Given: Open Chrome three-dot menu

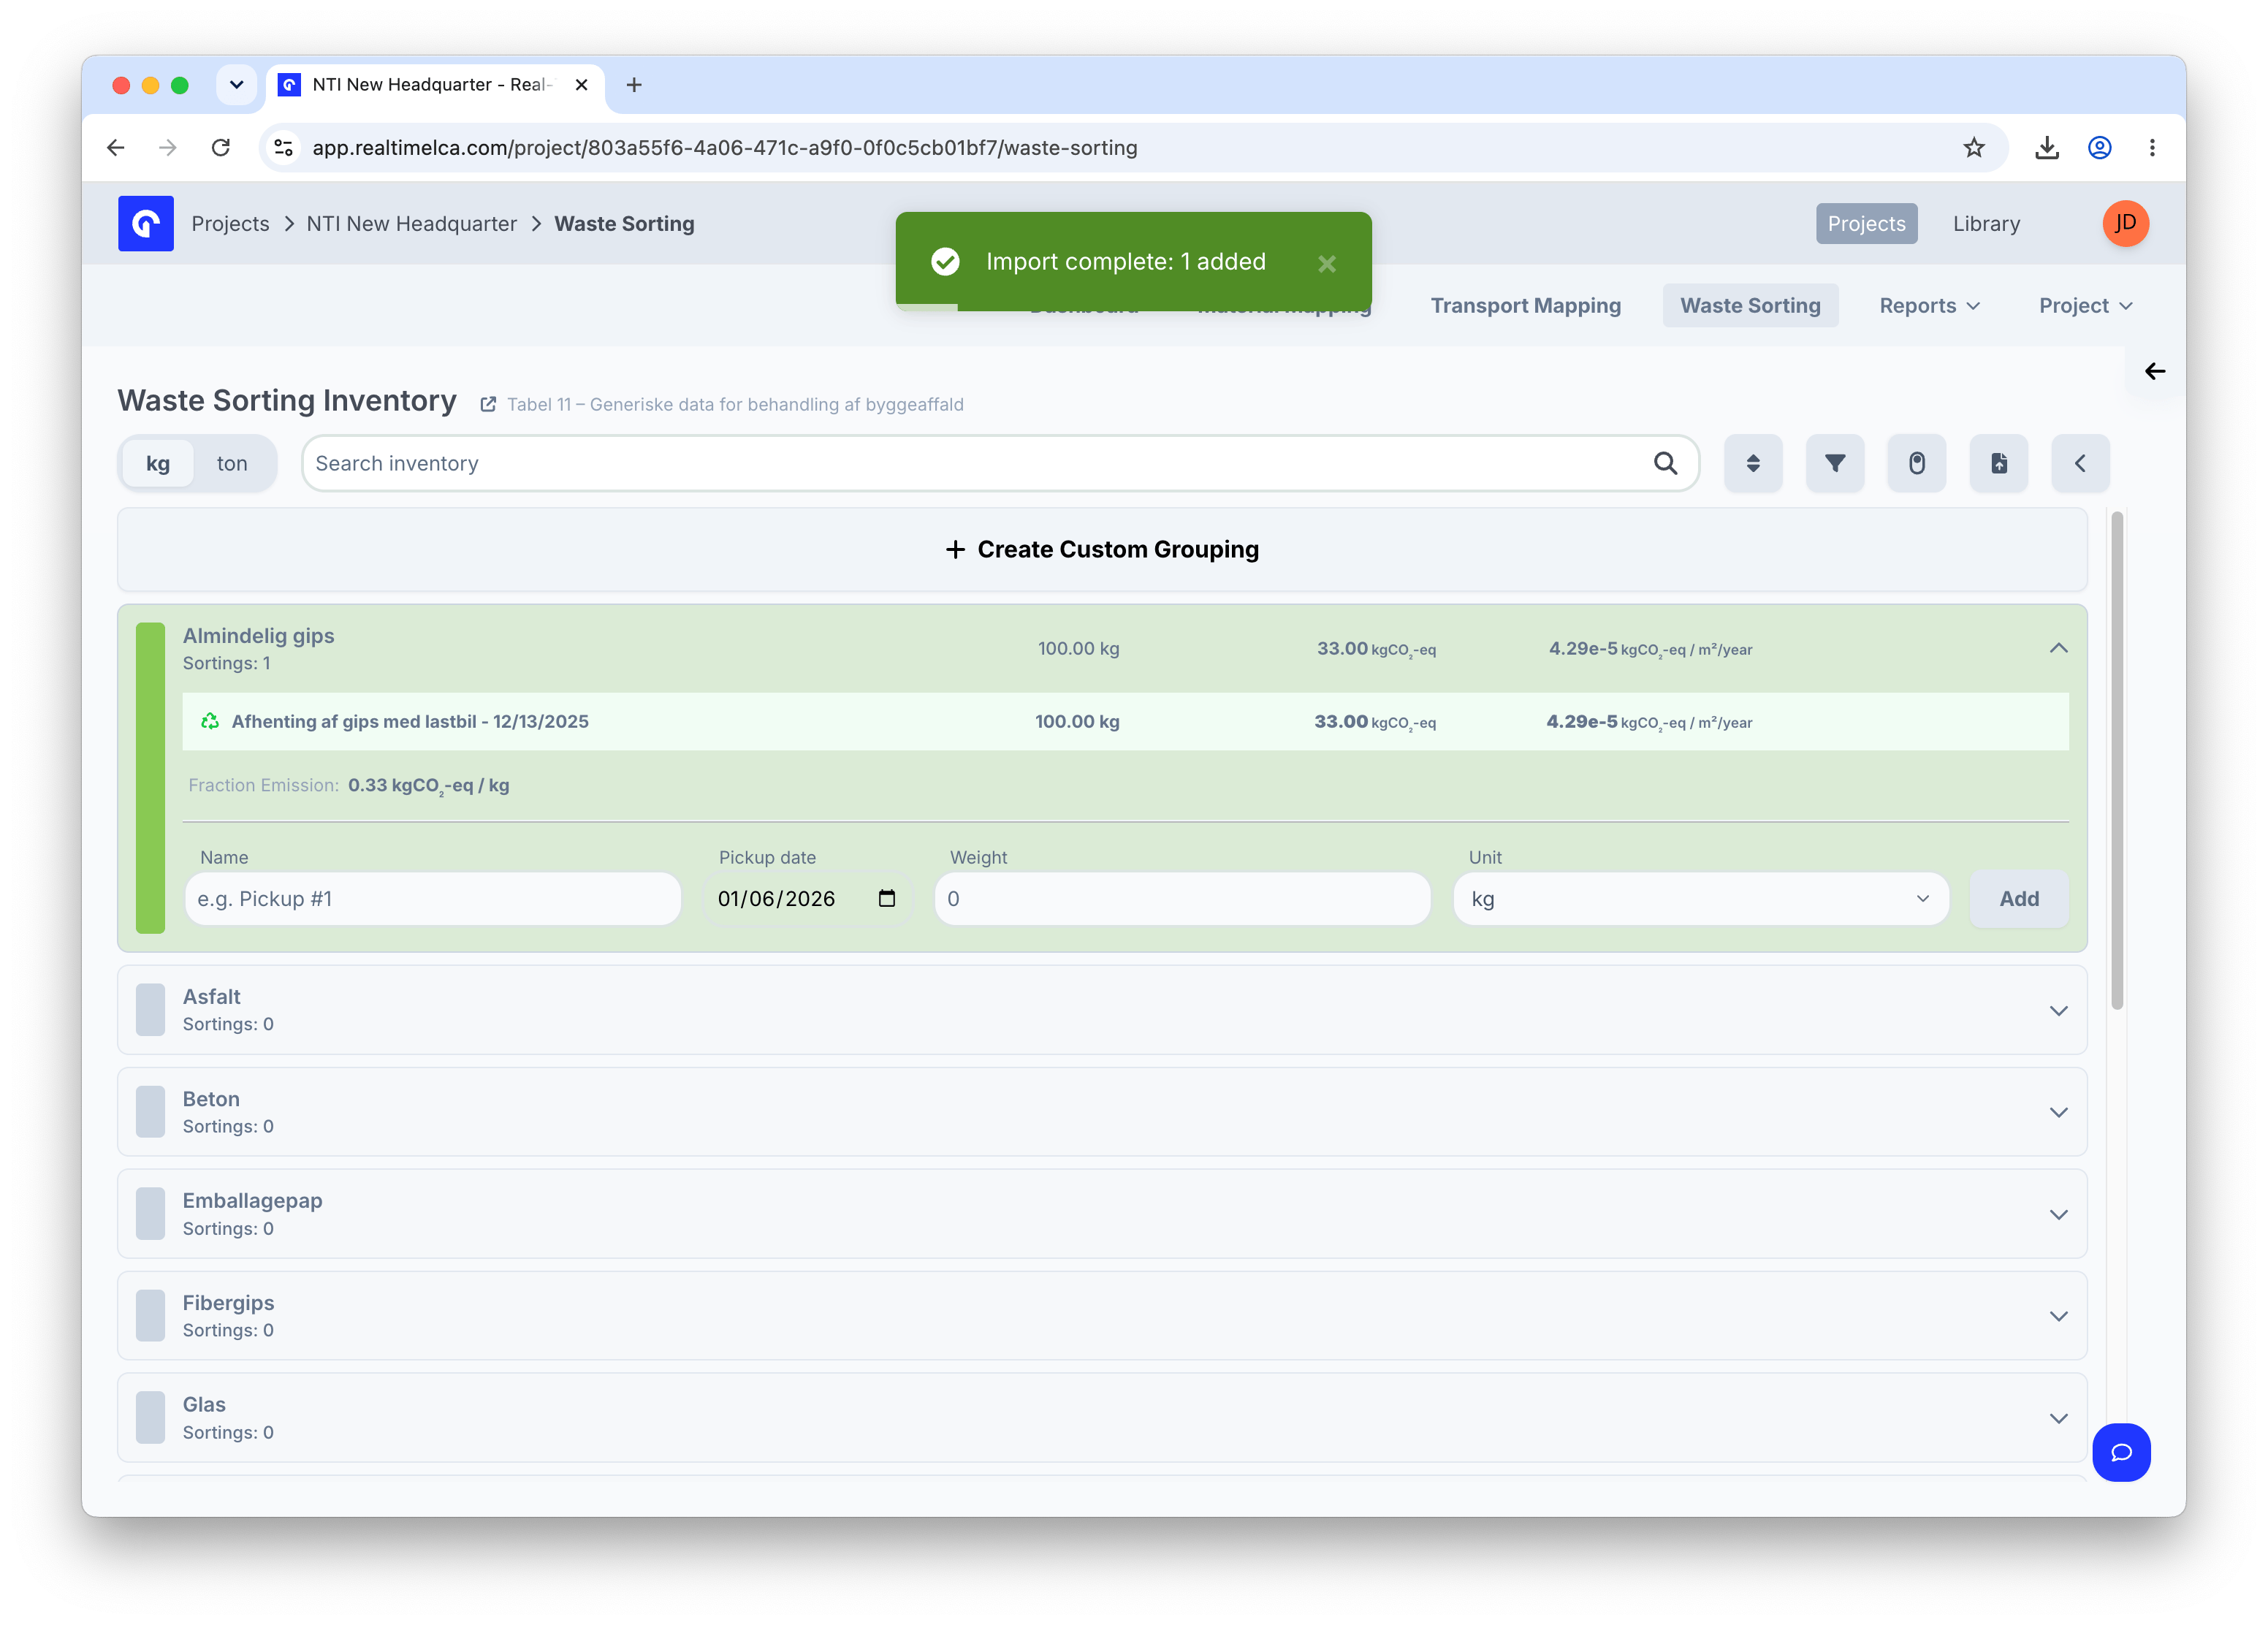Looking at the screenshot, I should [x=2152, y=148].
